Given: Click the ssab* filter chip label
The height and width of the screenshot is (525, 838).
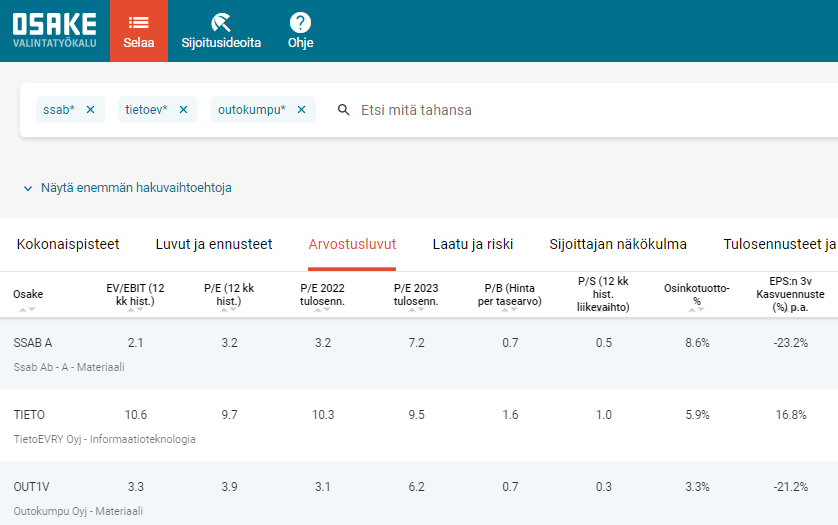Looking at the screenshot, I should coord(59,110).
